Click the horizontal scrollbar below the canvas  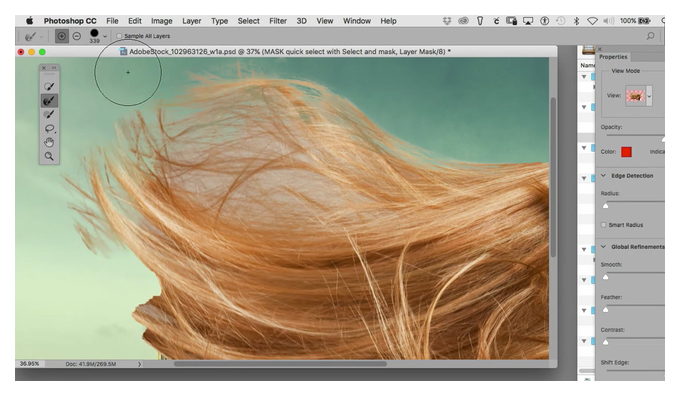click(x=280, y=364)
